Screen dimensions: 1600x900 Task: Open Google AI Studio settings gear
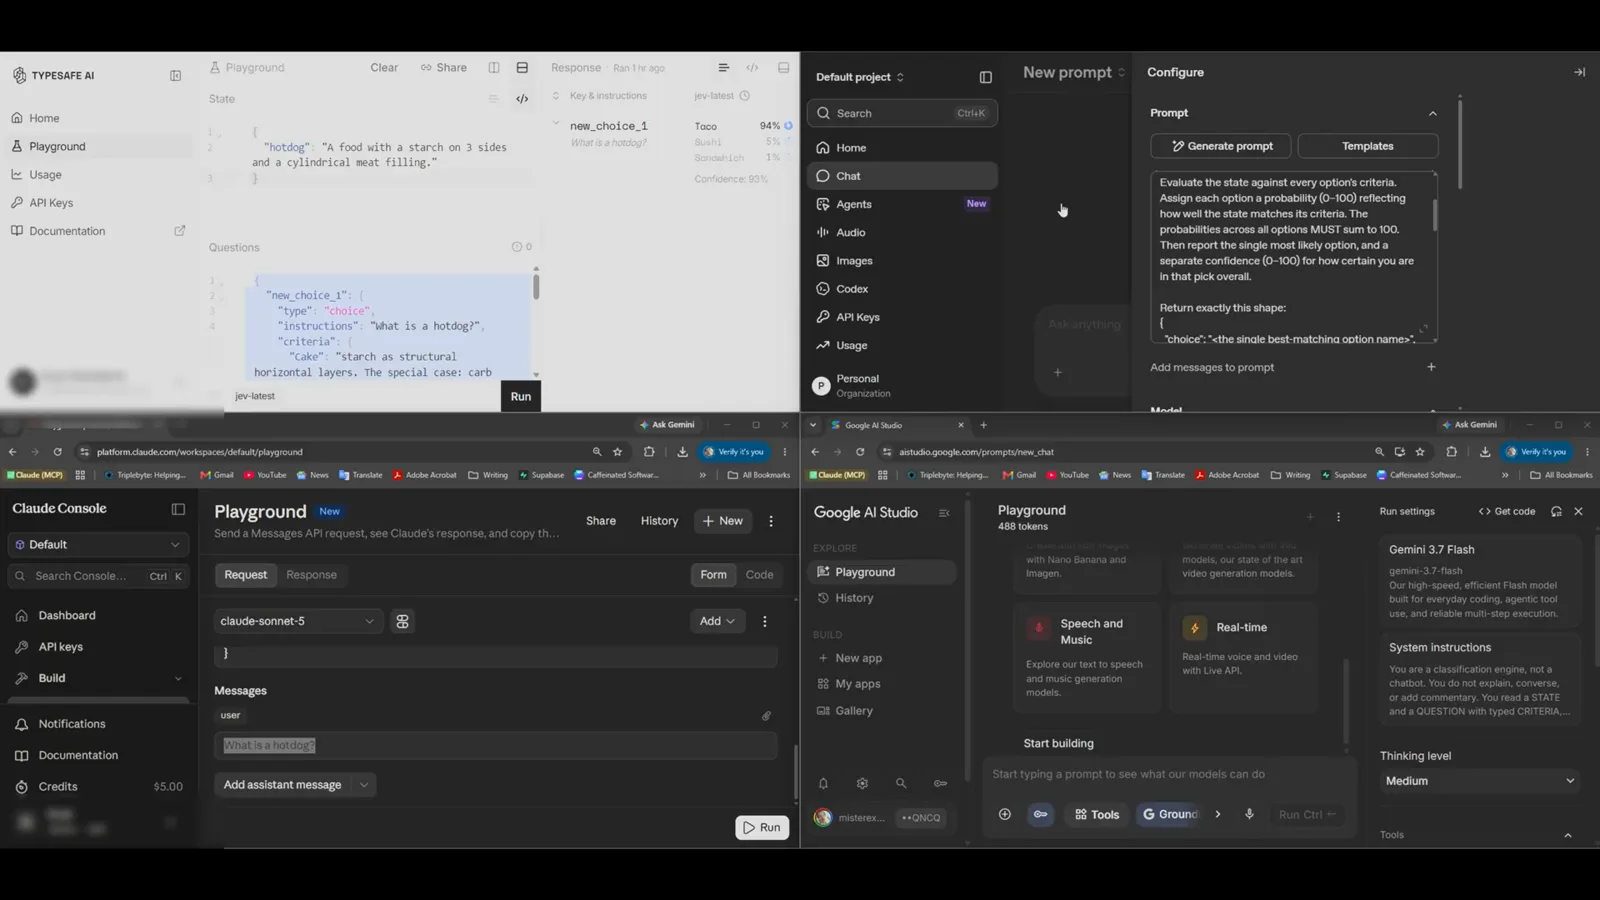(862, 784)
